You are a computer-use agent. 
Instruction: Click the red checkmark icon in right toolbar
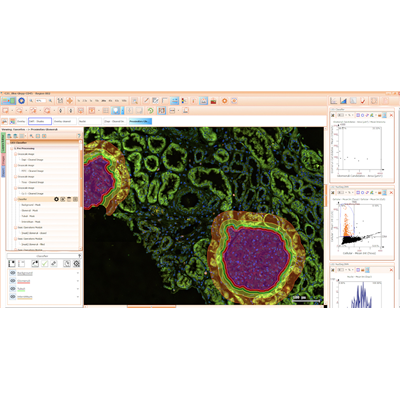click(x=363, y=101)
